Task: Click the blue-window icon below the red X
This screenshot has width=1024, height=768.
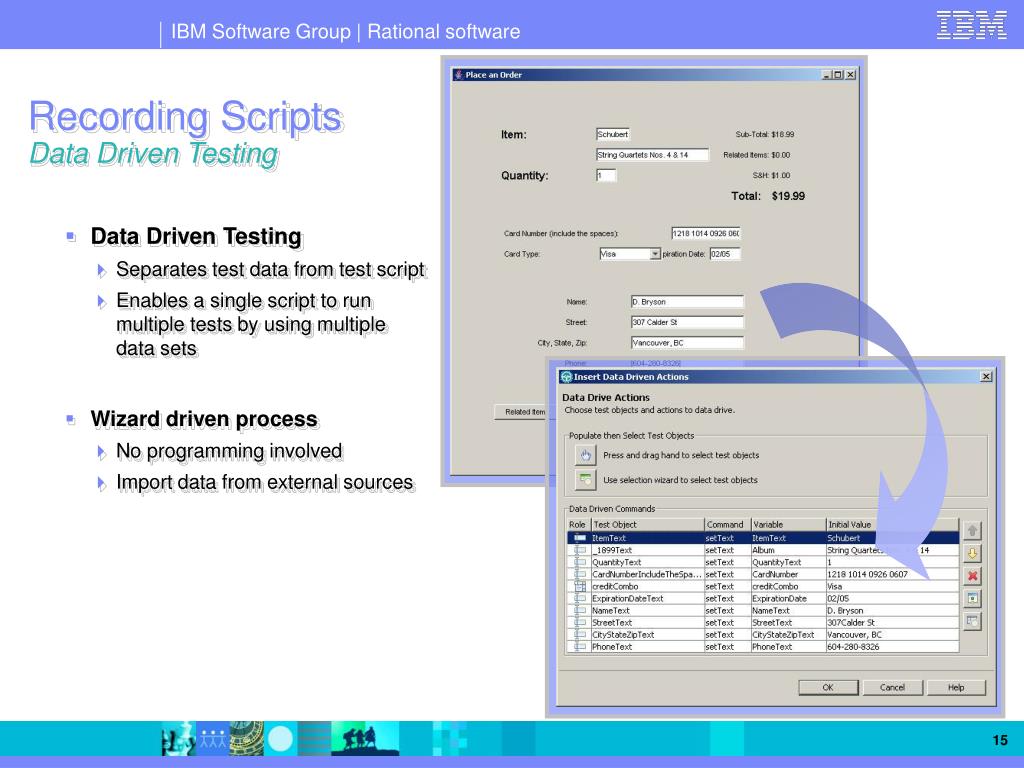Action: coord(972,598)
